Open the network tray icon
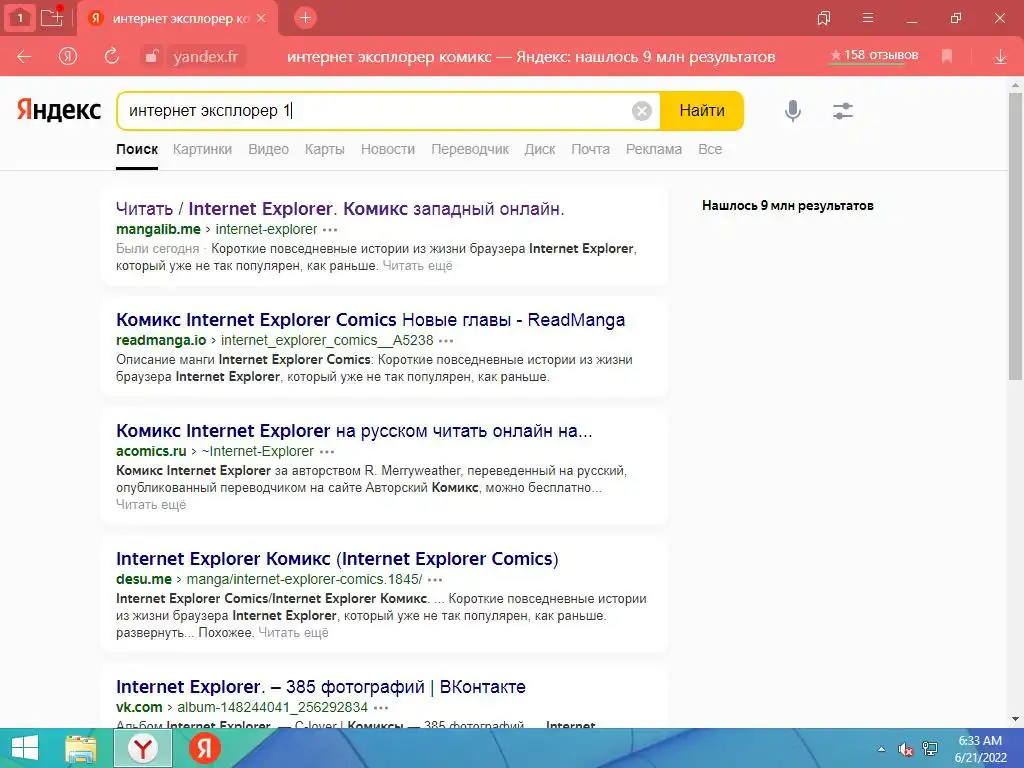The image size is (1024, 768). tap(930, 749)
